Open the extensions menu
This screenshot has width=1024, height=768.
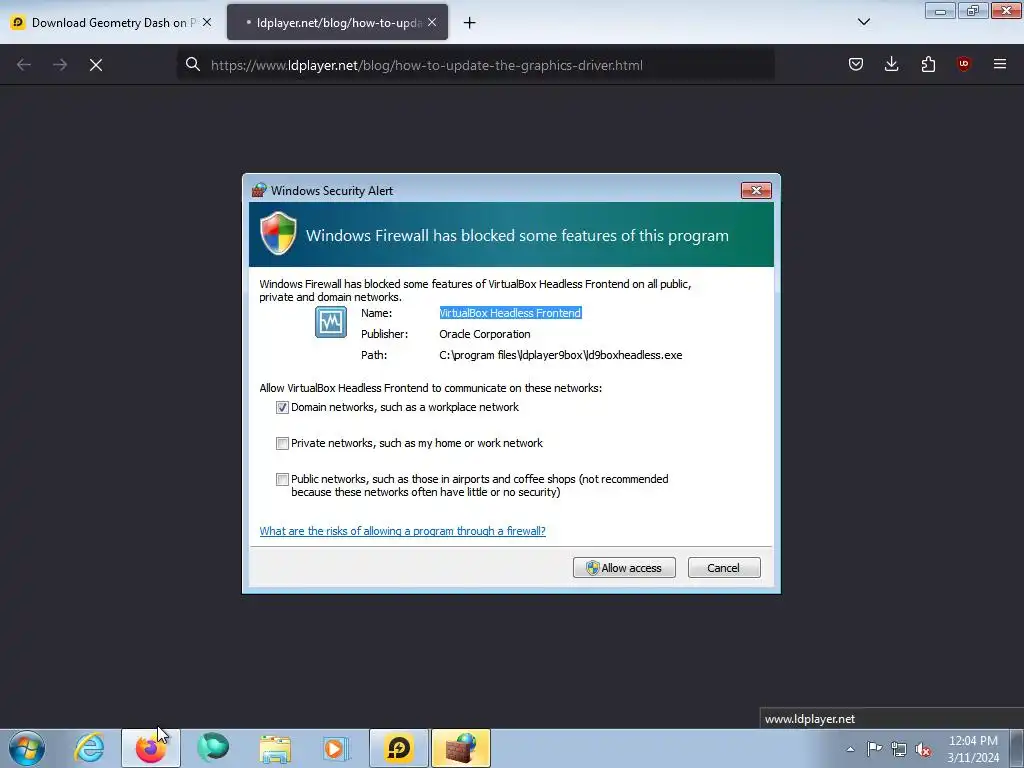click(928, 64)
